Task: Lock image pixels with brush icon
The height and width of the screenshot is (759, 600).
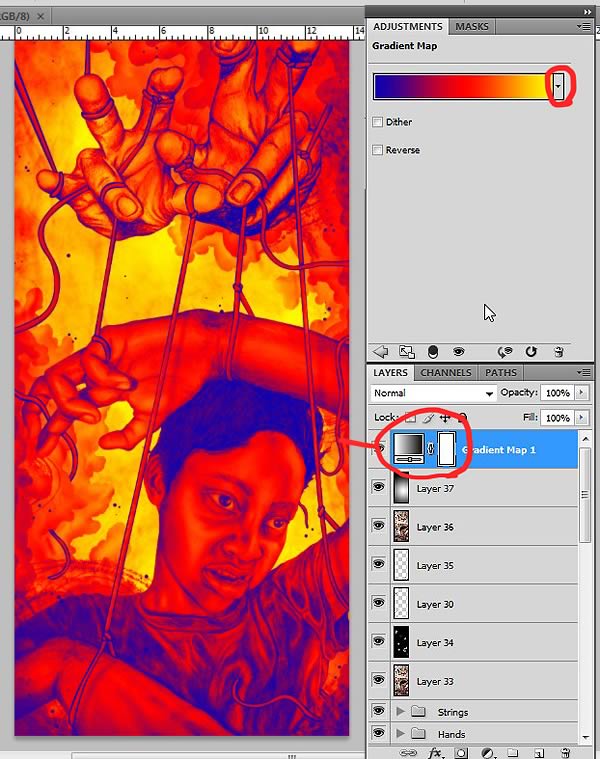Action: [428, 417]
